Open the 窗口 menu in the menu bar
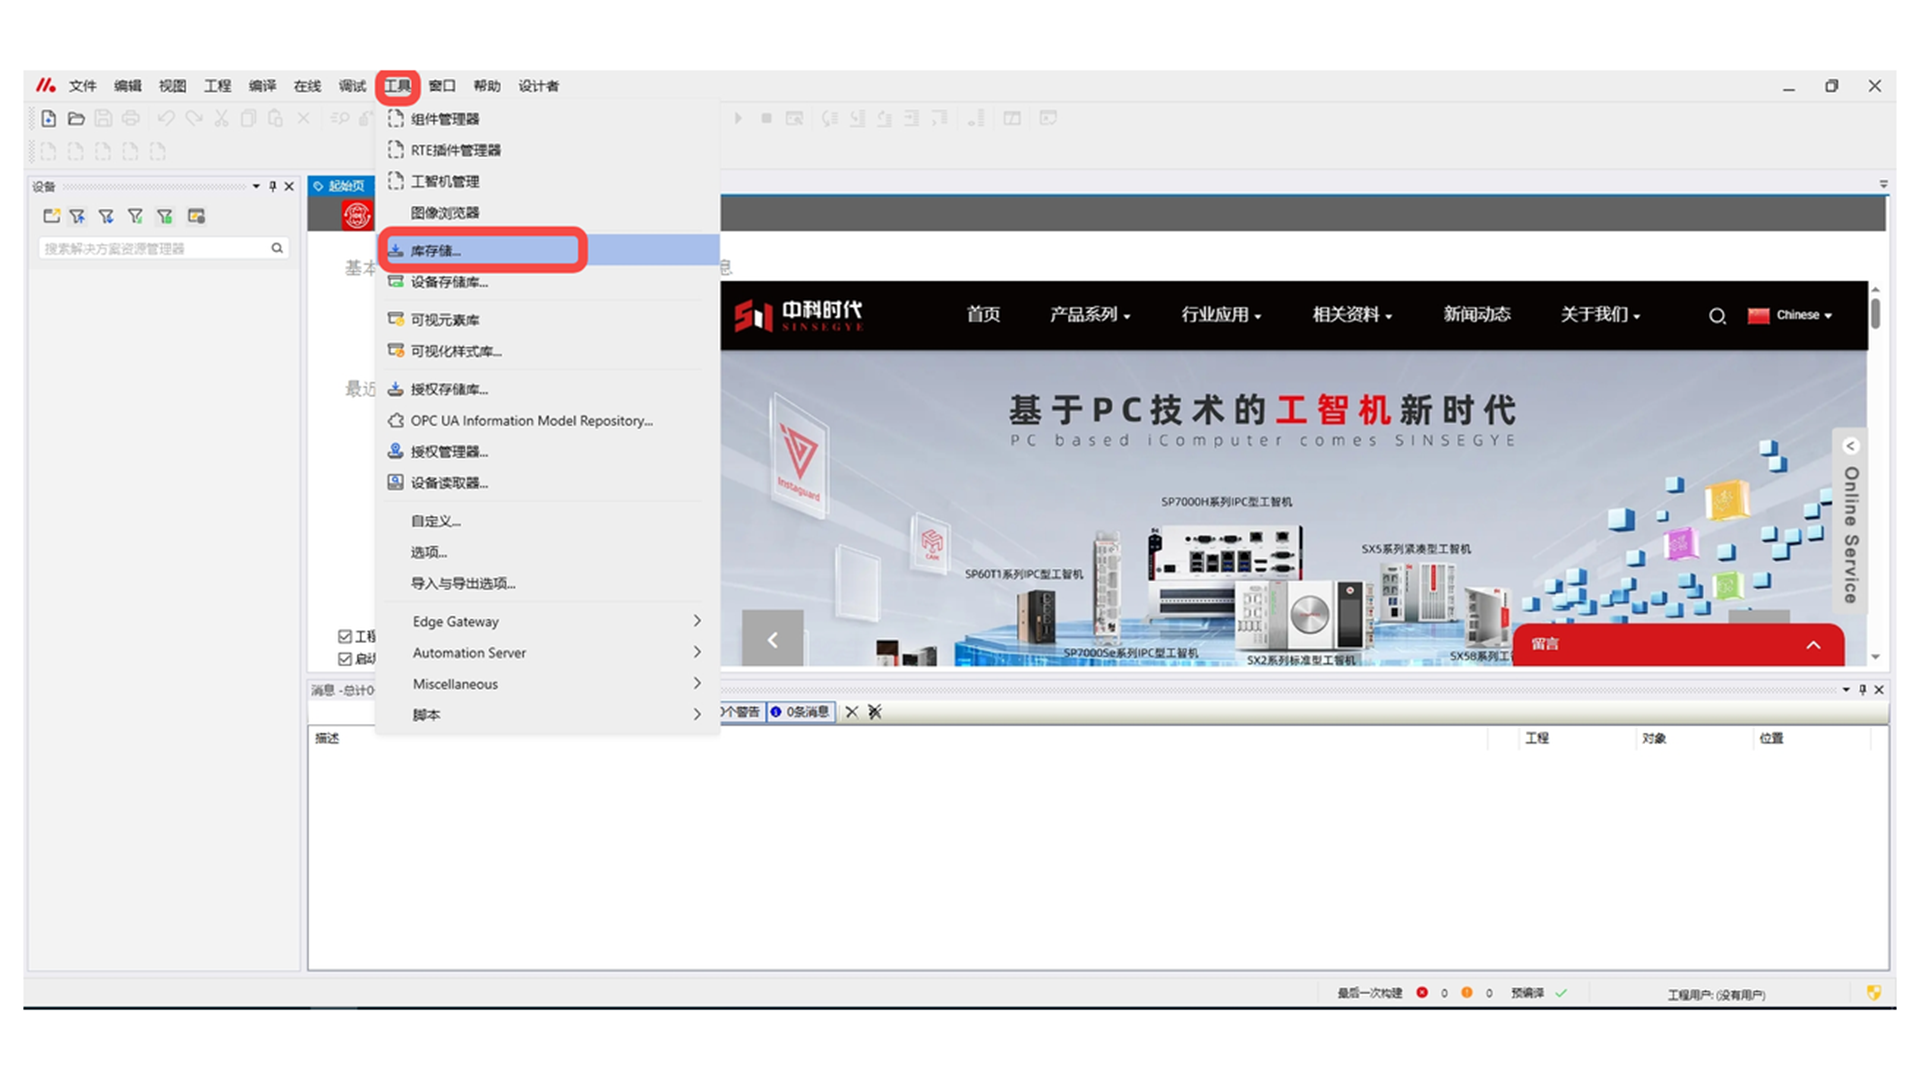Screen dimensions: 1920x1080 (441, 86)
